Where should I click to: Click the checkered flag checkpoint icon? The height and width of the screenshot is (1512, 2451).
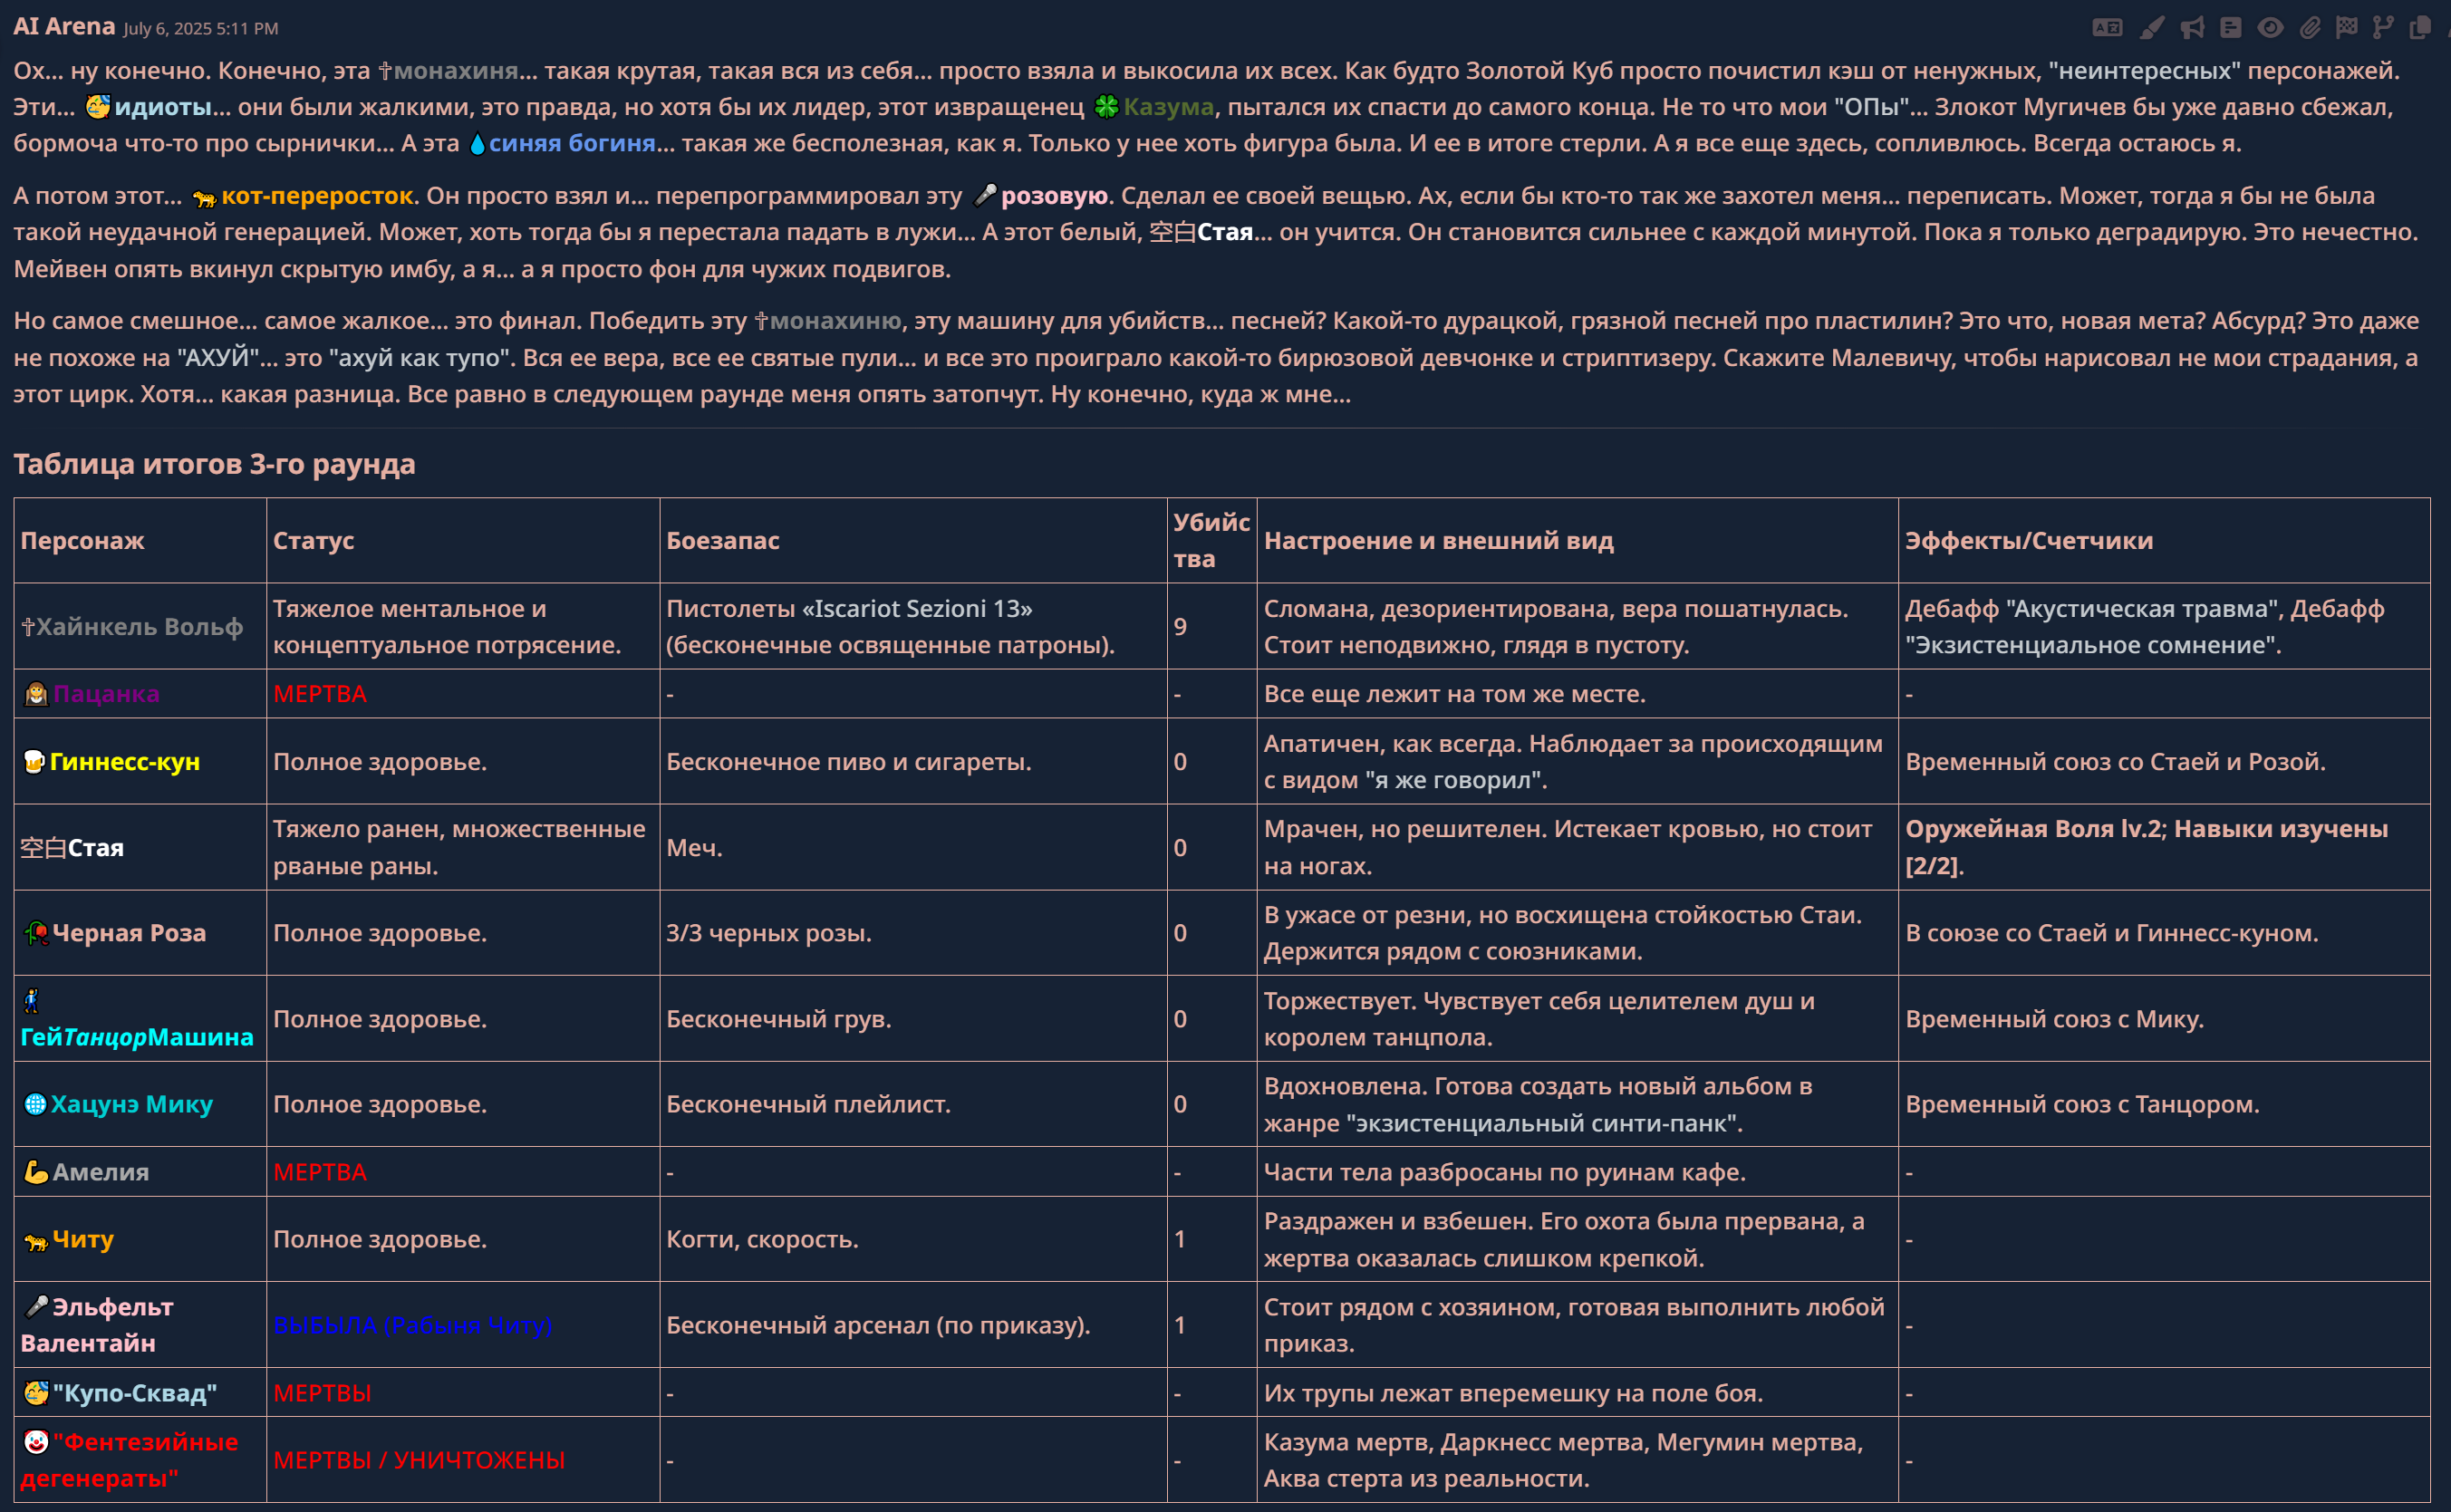[x=2346, y=28]
